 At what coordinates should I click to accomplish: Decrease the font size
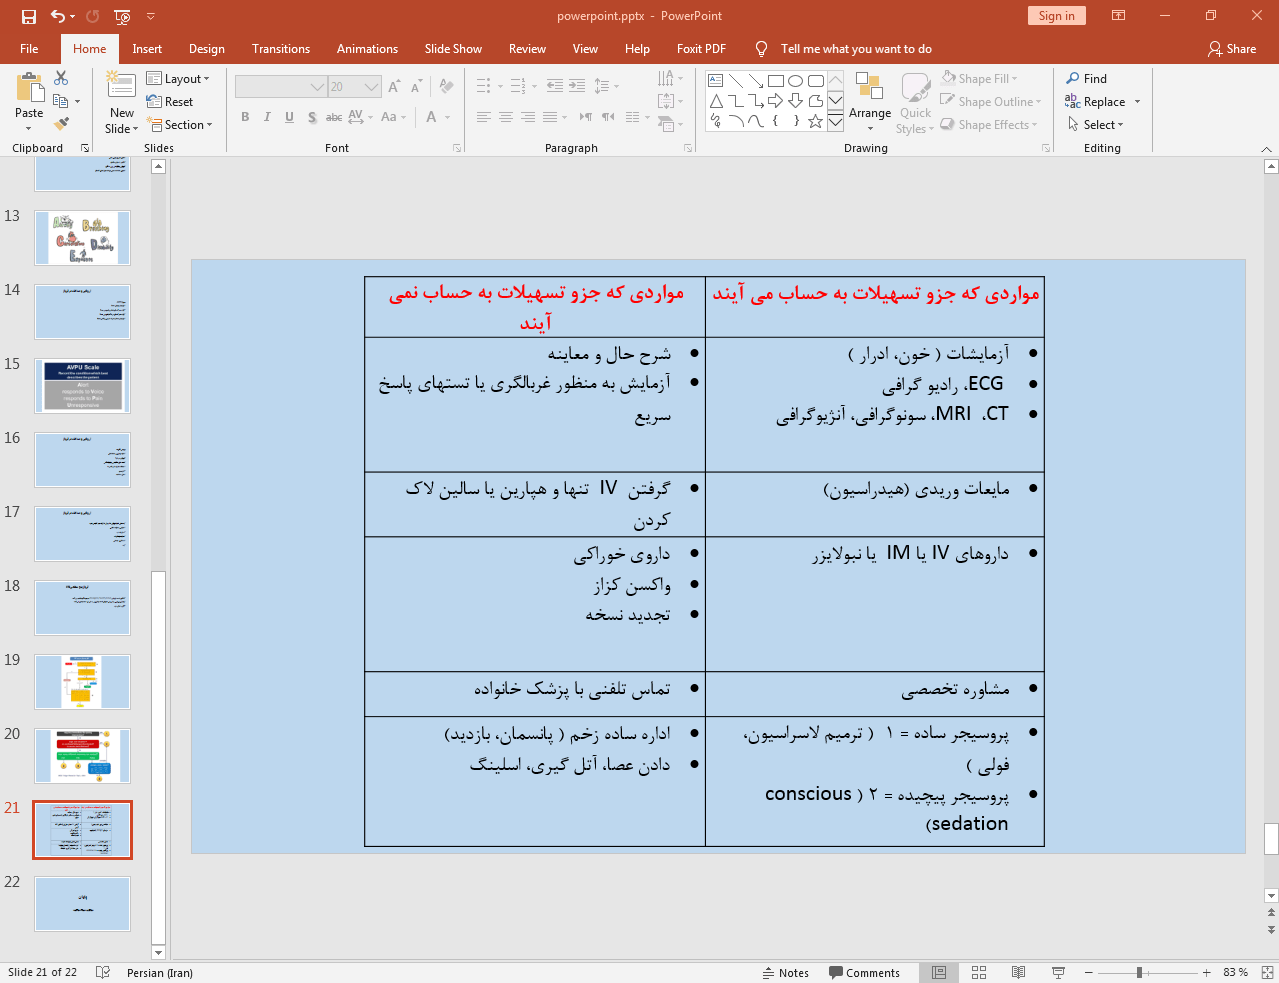click(x=416, y=87)
